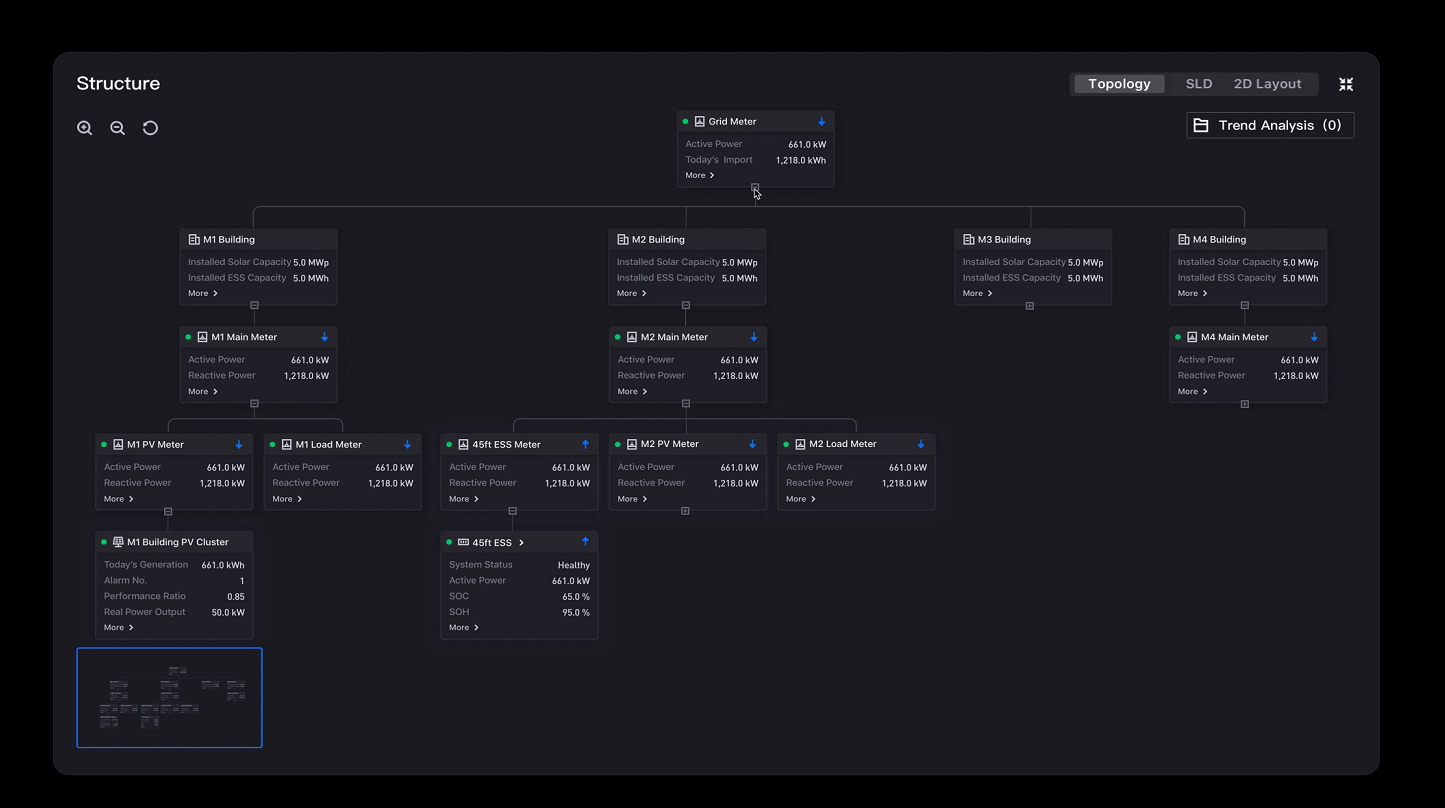Switch to the SLD tab
This screenshot has height=808, width=1445.
[1198, 84]
